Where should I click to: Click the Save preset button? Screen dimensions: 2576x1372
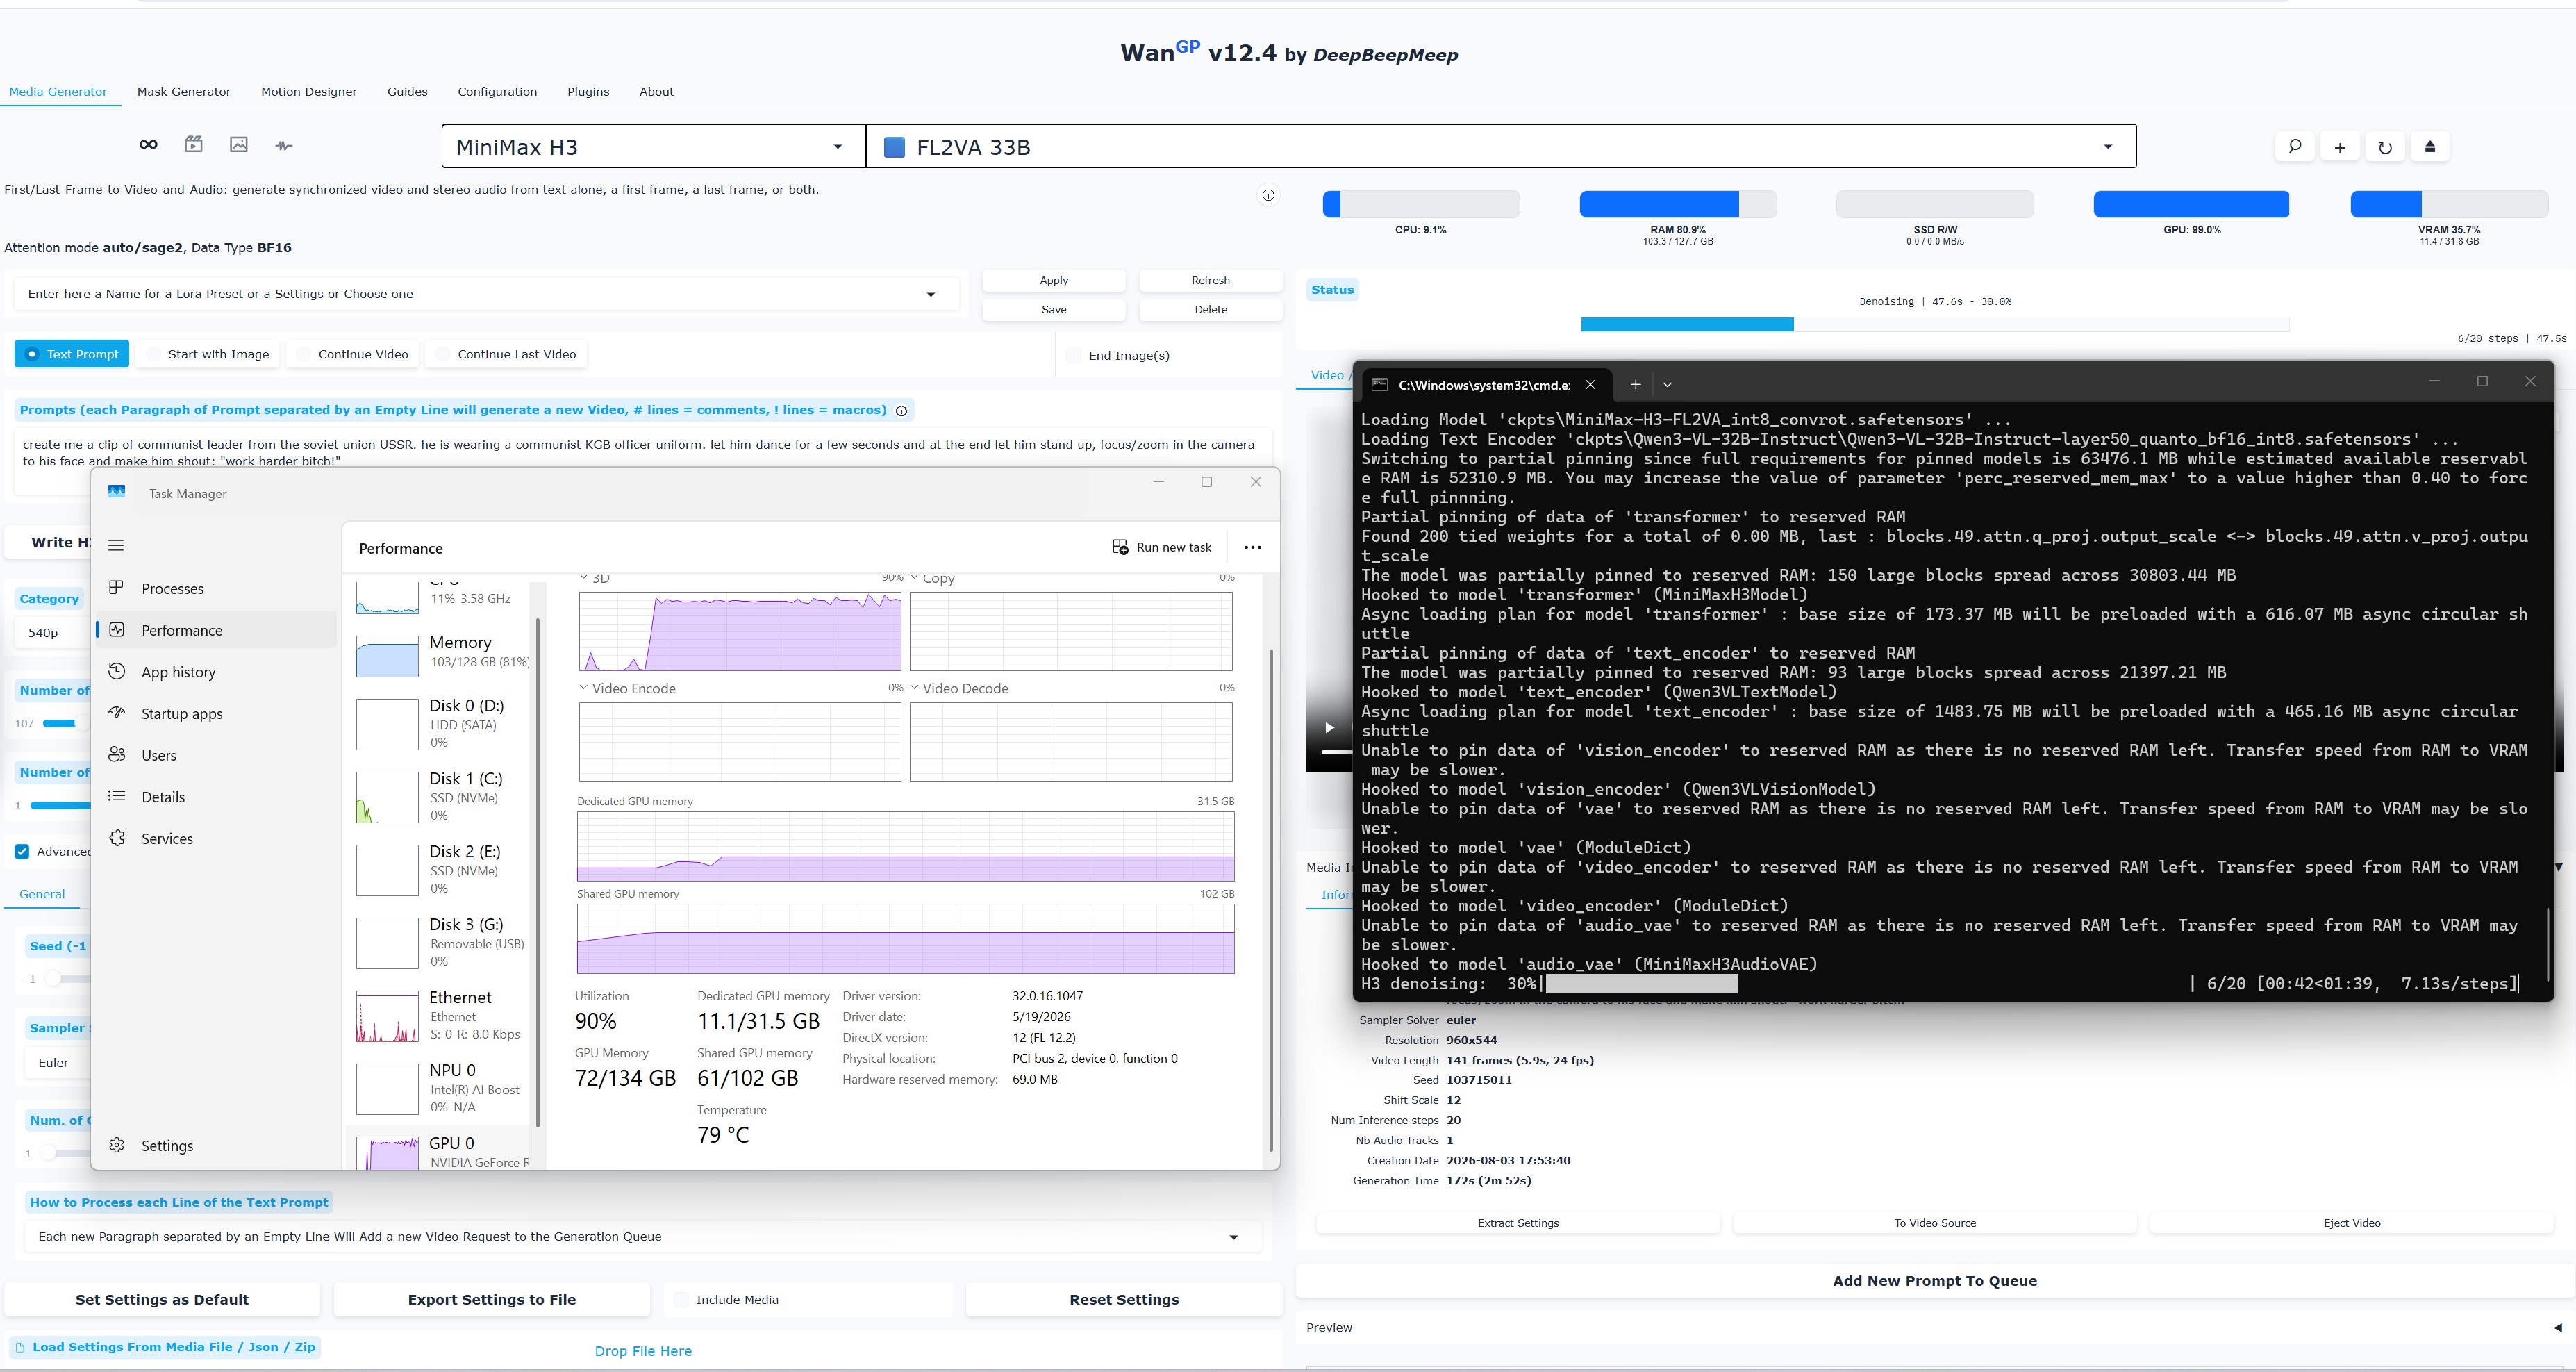coord(1054,309)
